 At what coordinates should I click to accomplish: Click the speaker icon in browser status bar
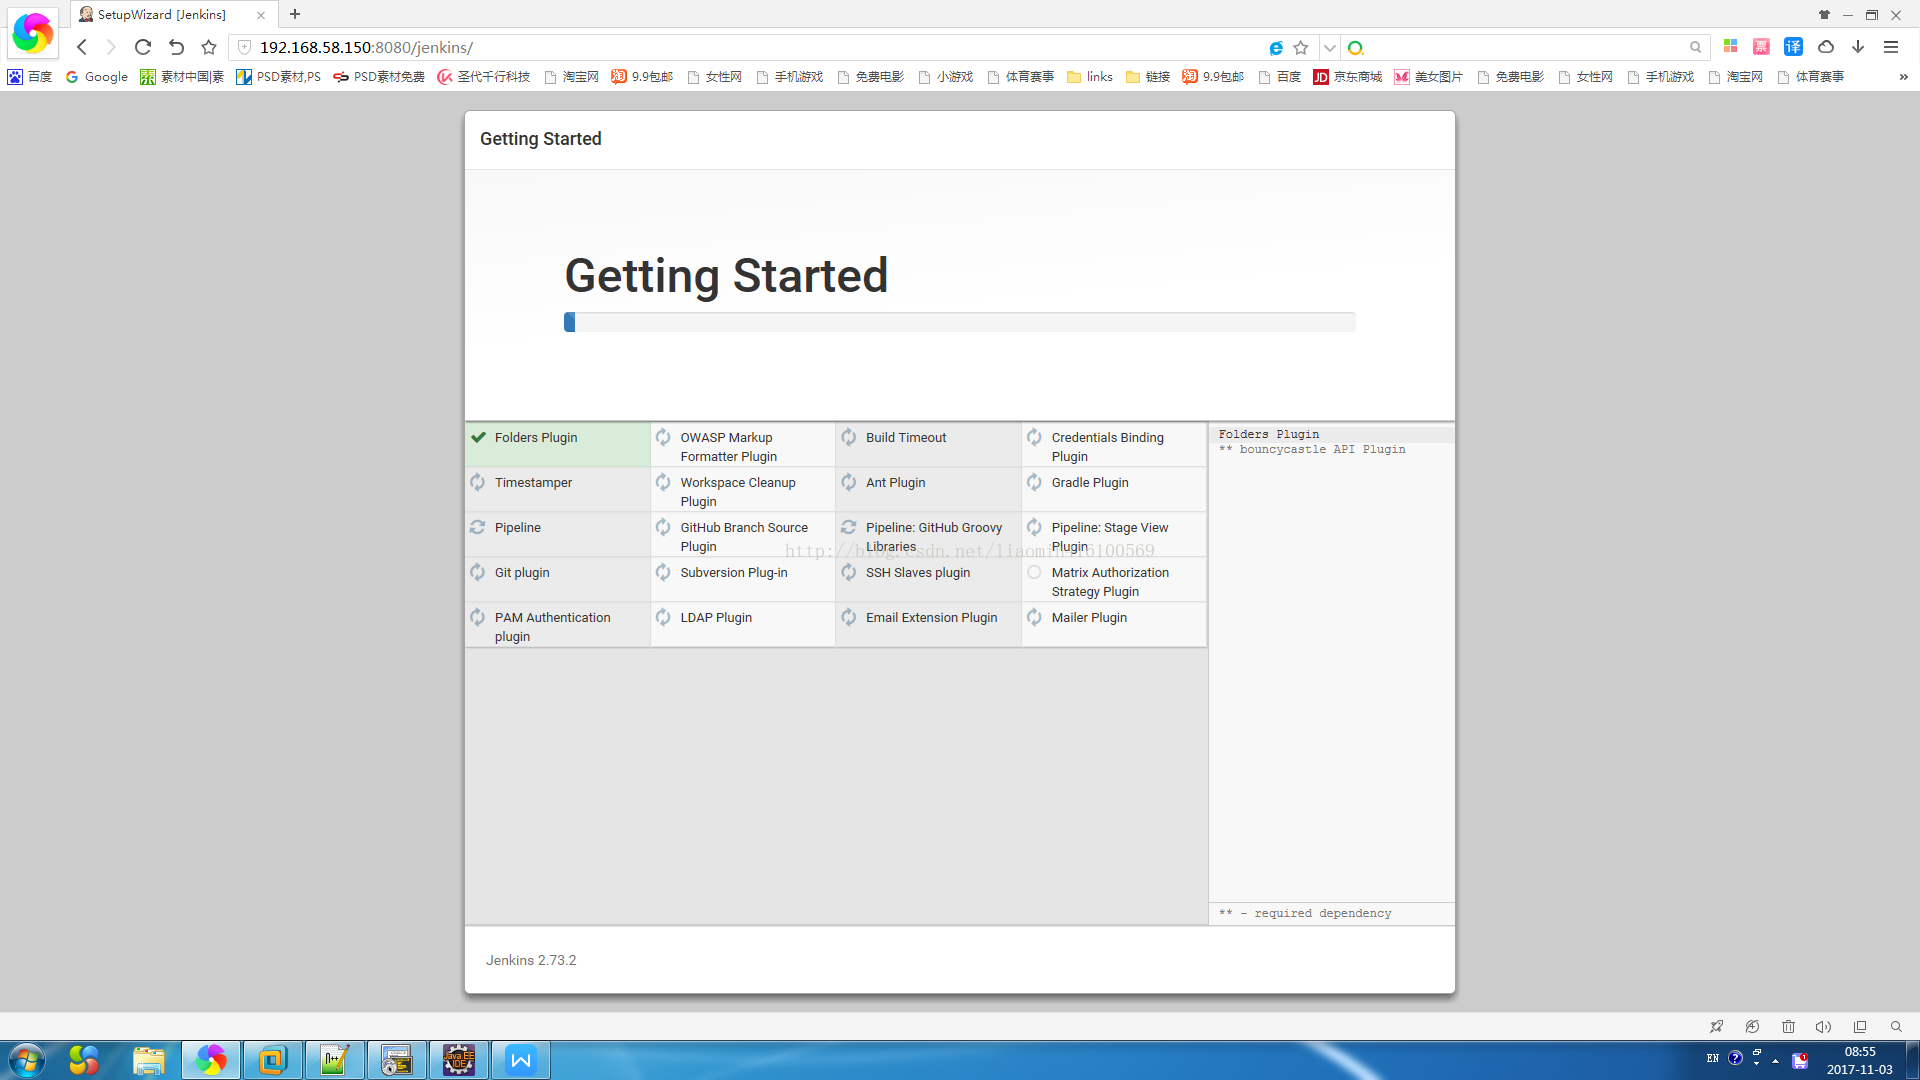[1823, 1027]
